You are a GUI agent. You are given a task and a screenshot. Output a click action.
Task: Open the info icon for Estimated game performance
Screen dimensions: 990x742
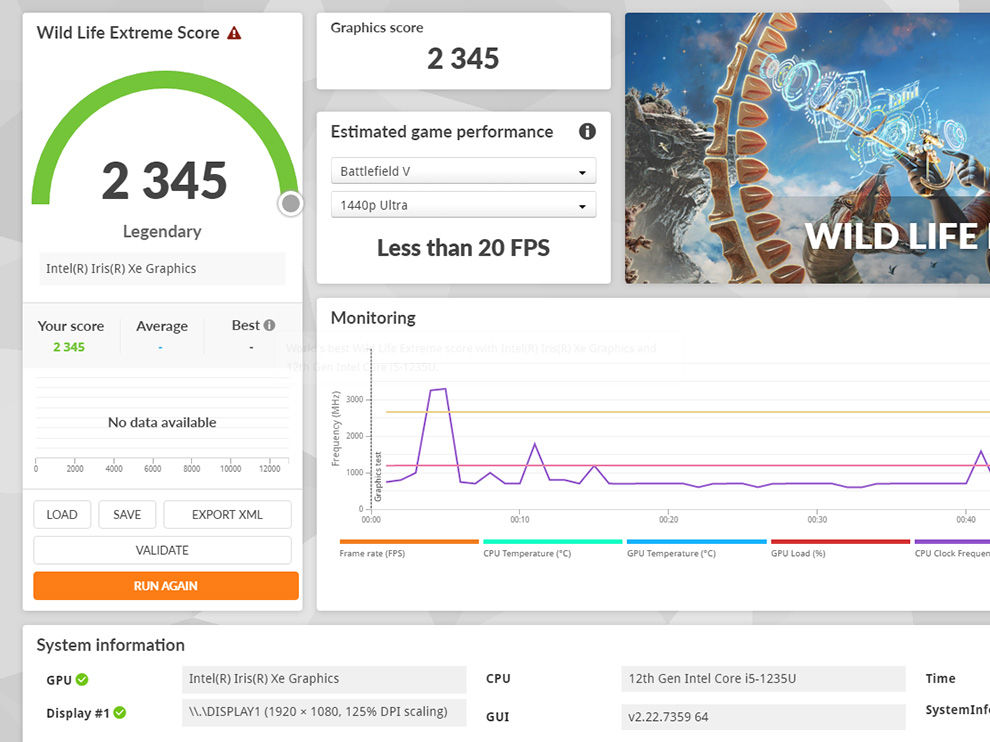point(587,131)
